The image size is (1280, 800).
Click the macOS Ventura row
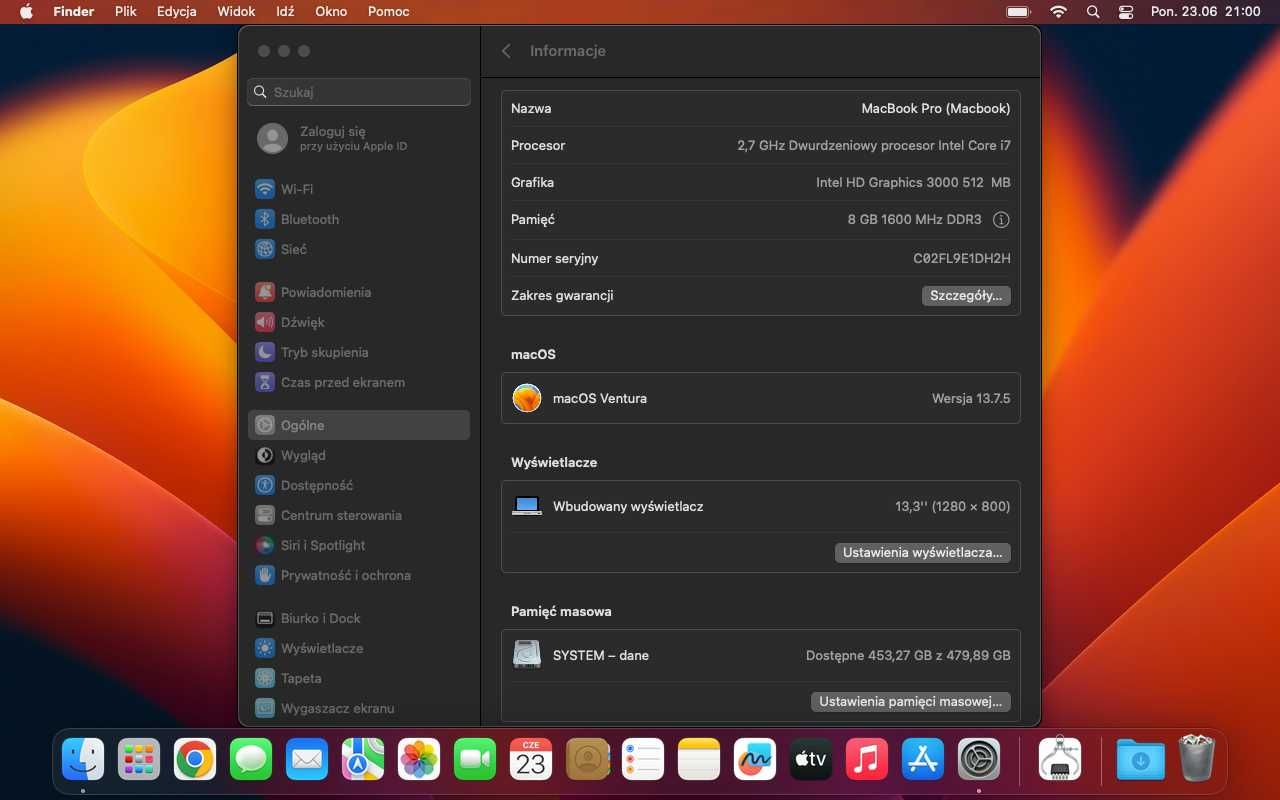pyautogui.click(x=761, y=398)
